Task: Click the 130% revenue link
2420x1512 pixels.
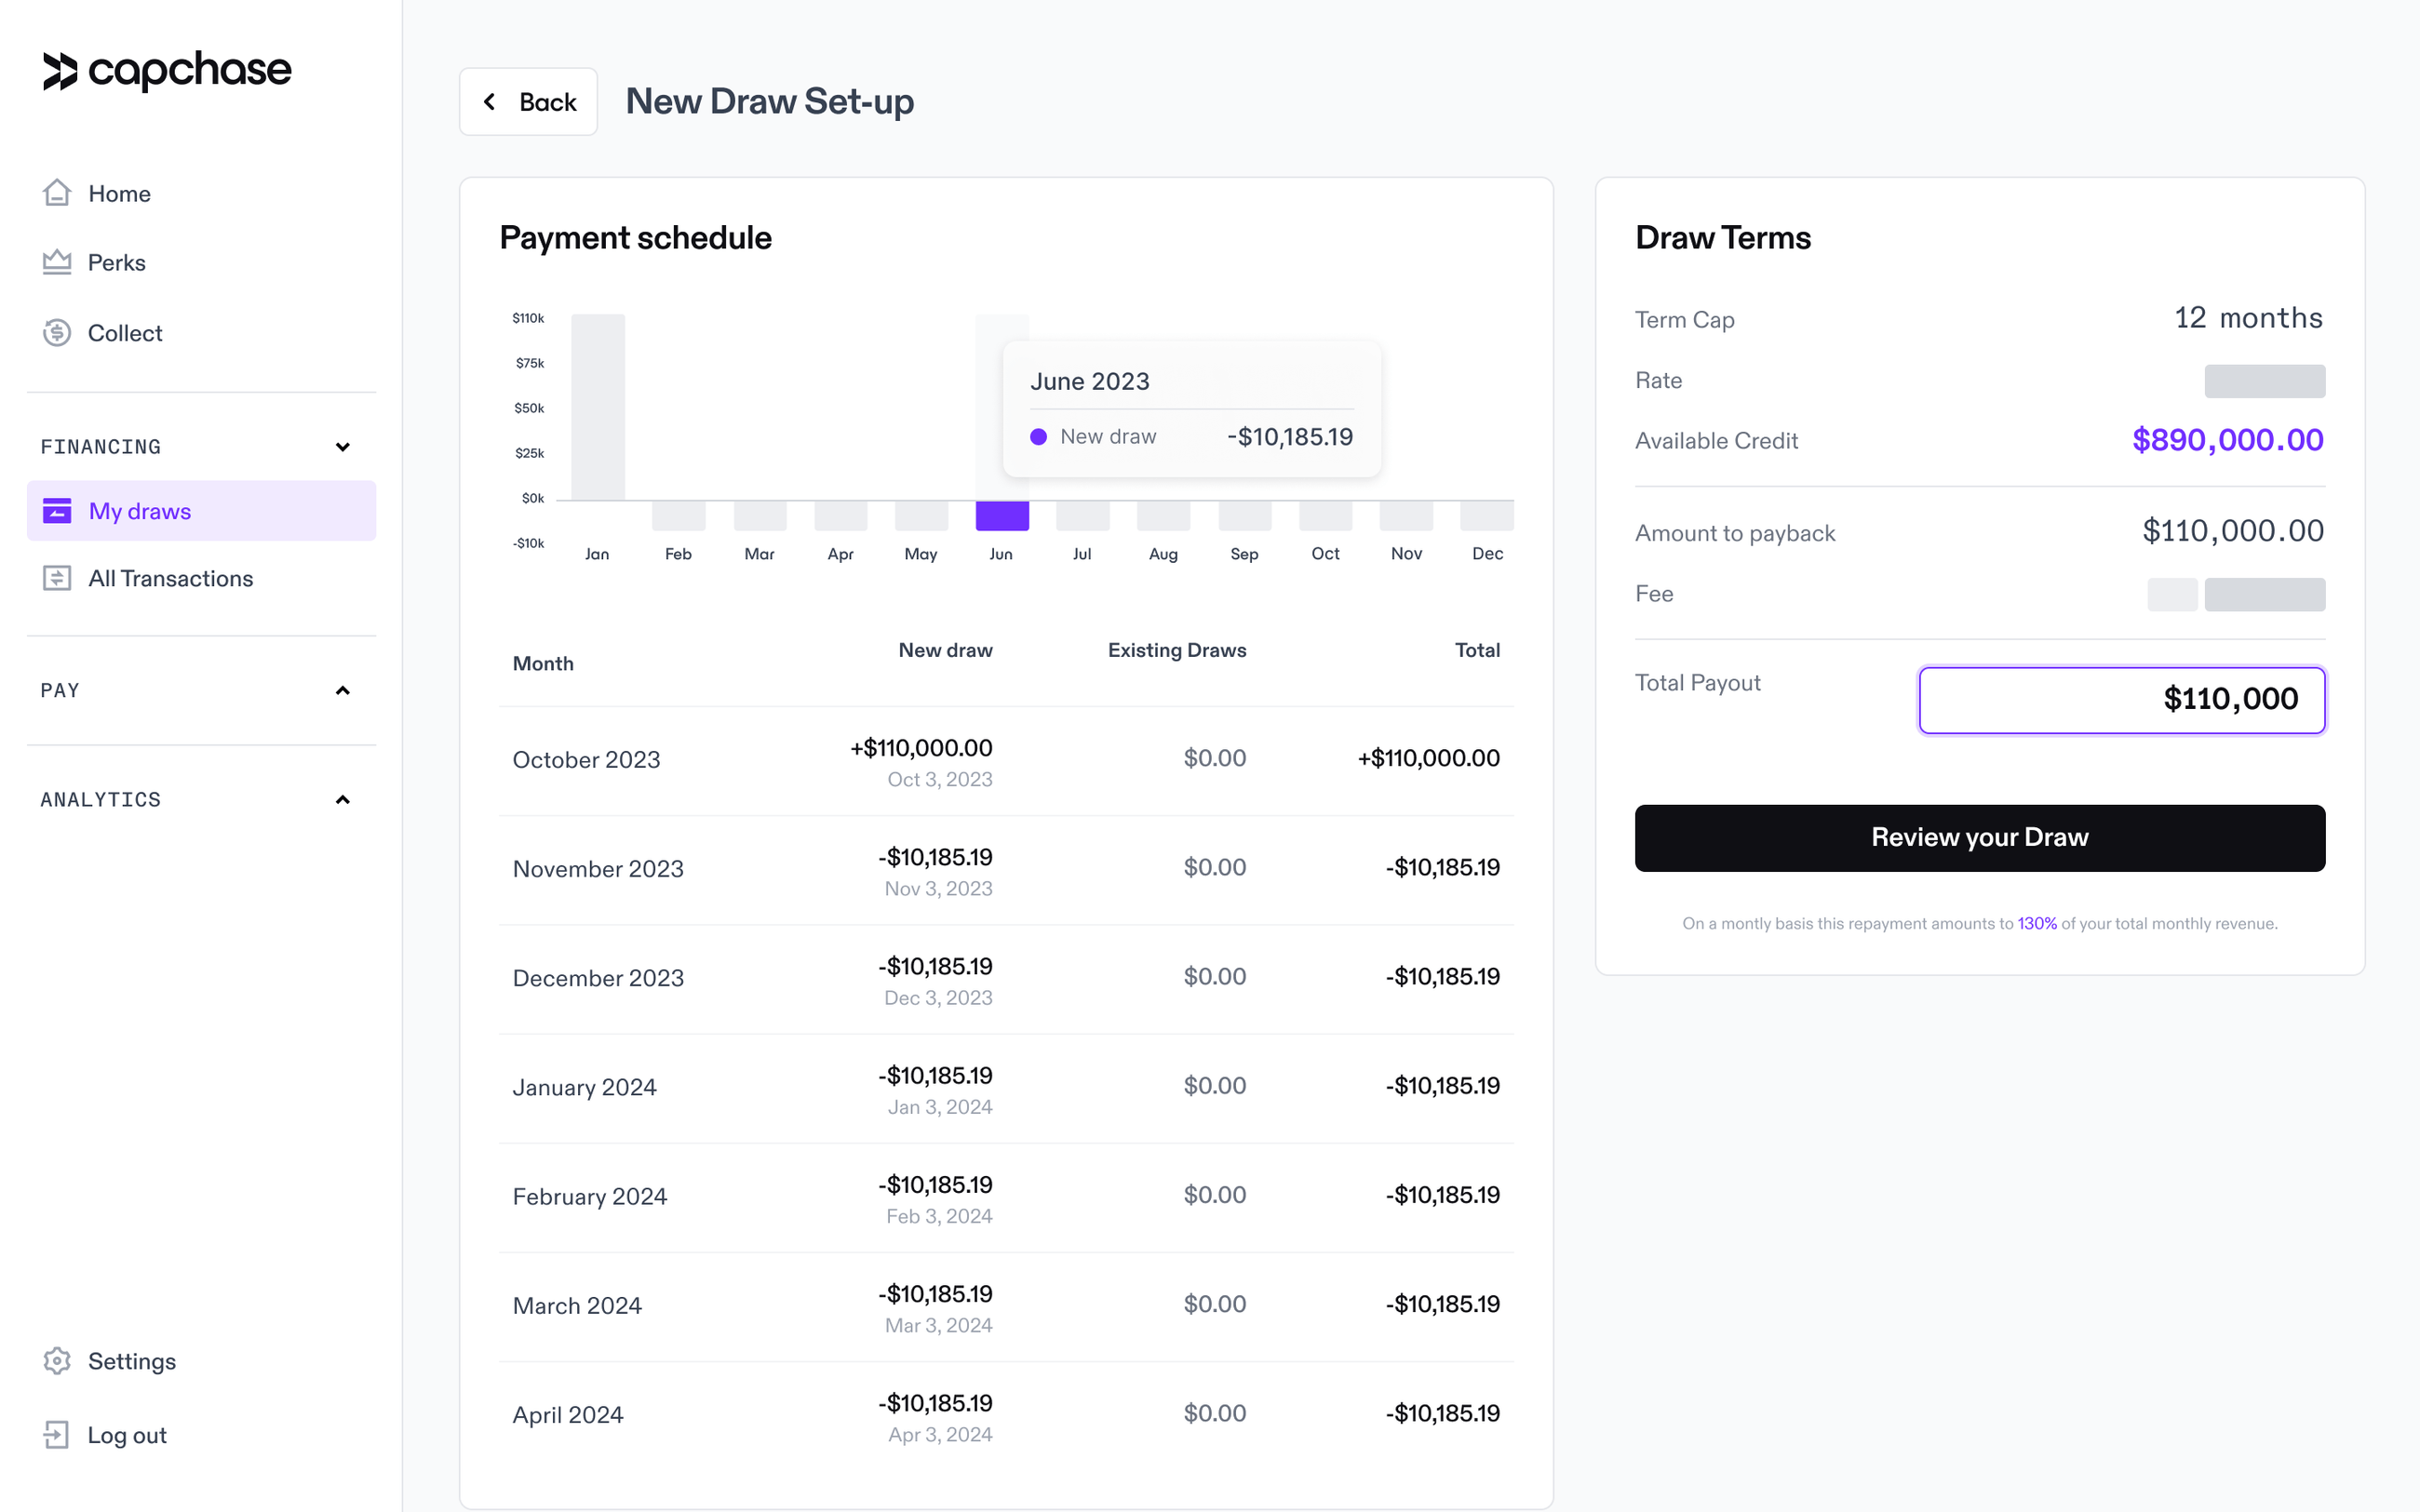Action: point(2036,923)
